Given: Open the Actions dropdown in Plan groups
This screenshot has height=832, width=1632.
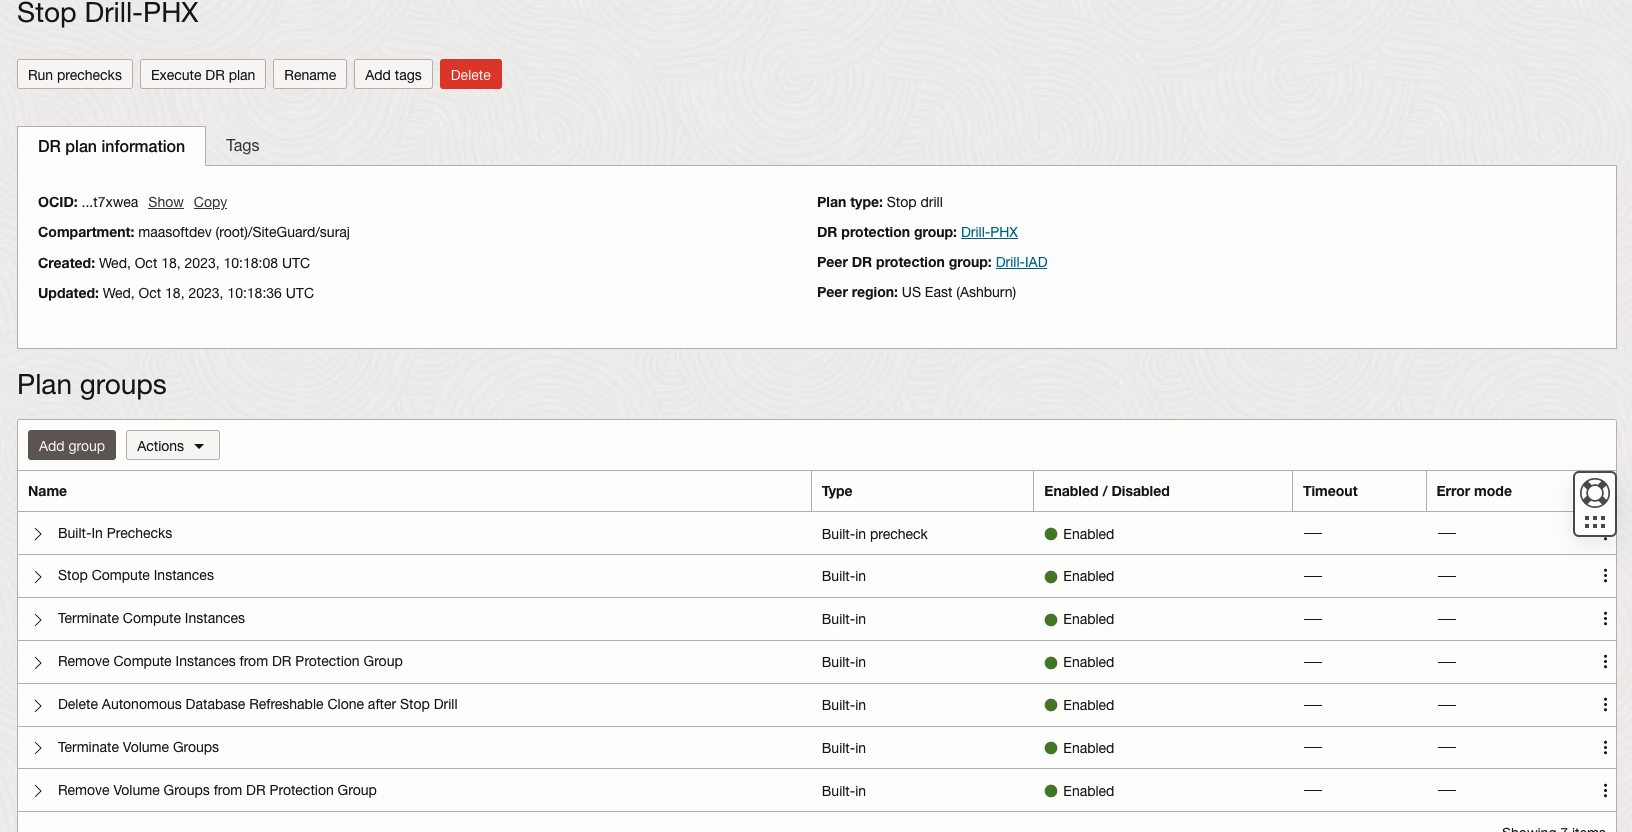Looking at the screenshot, I should pos(172,446).
